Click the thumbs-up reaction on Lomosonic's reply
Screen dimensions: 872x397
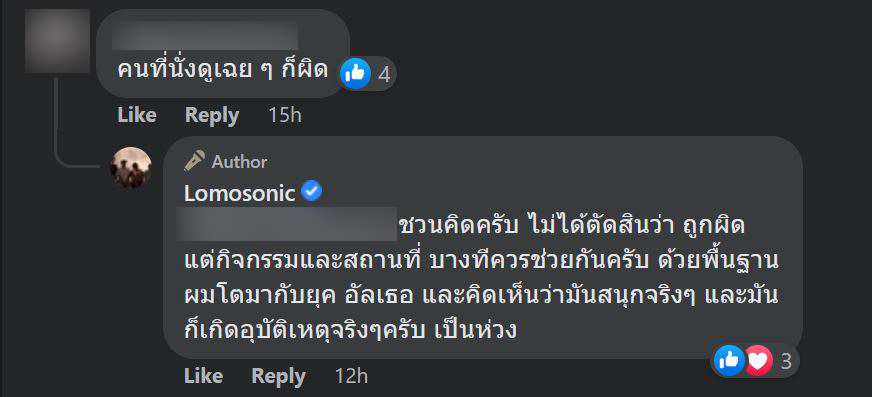(x=729, y=360)
